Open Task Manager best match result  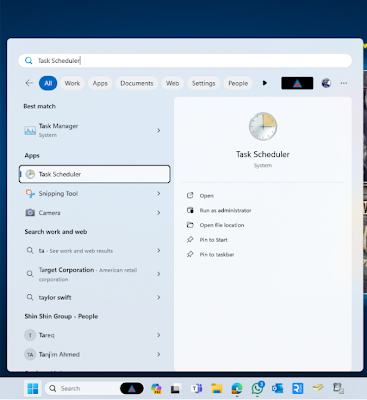click(95, 130)
